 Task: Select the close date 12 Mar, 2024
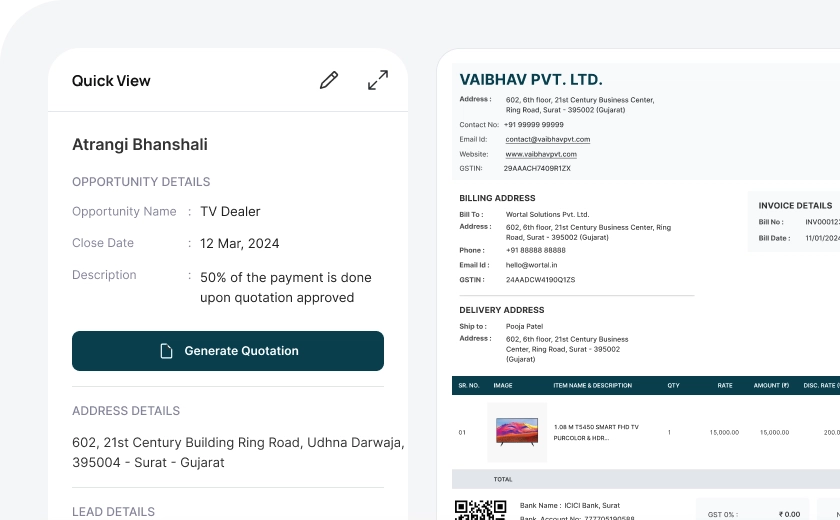(240, 243)
